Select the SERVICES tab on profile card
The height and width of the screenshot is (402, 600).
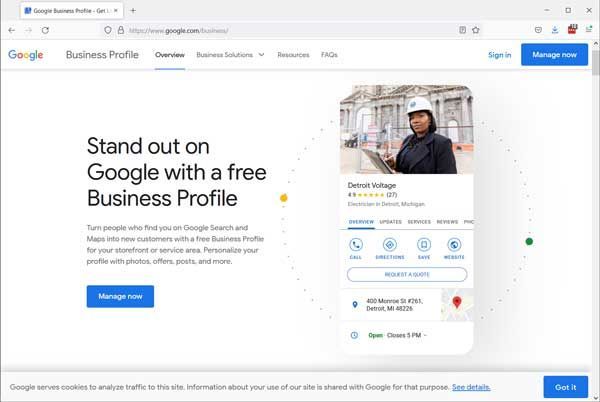pyautogui.click(x=419, y=222)
